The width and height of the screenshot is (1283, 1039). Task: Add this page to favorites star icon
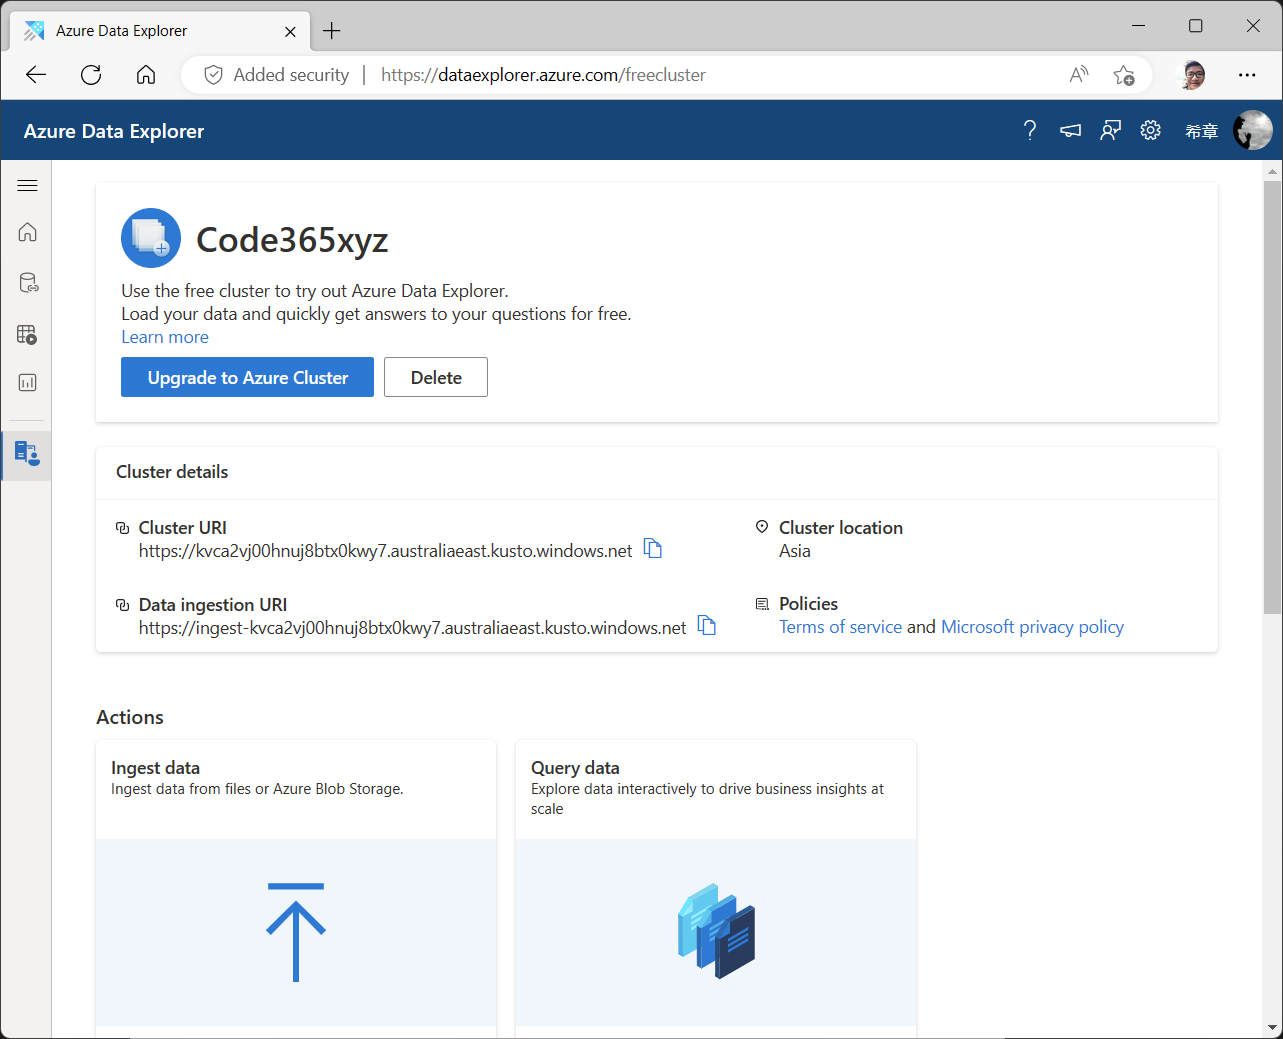1124,75
